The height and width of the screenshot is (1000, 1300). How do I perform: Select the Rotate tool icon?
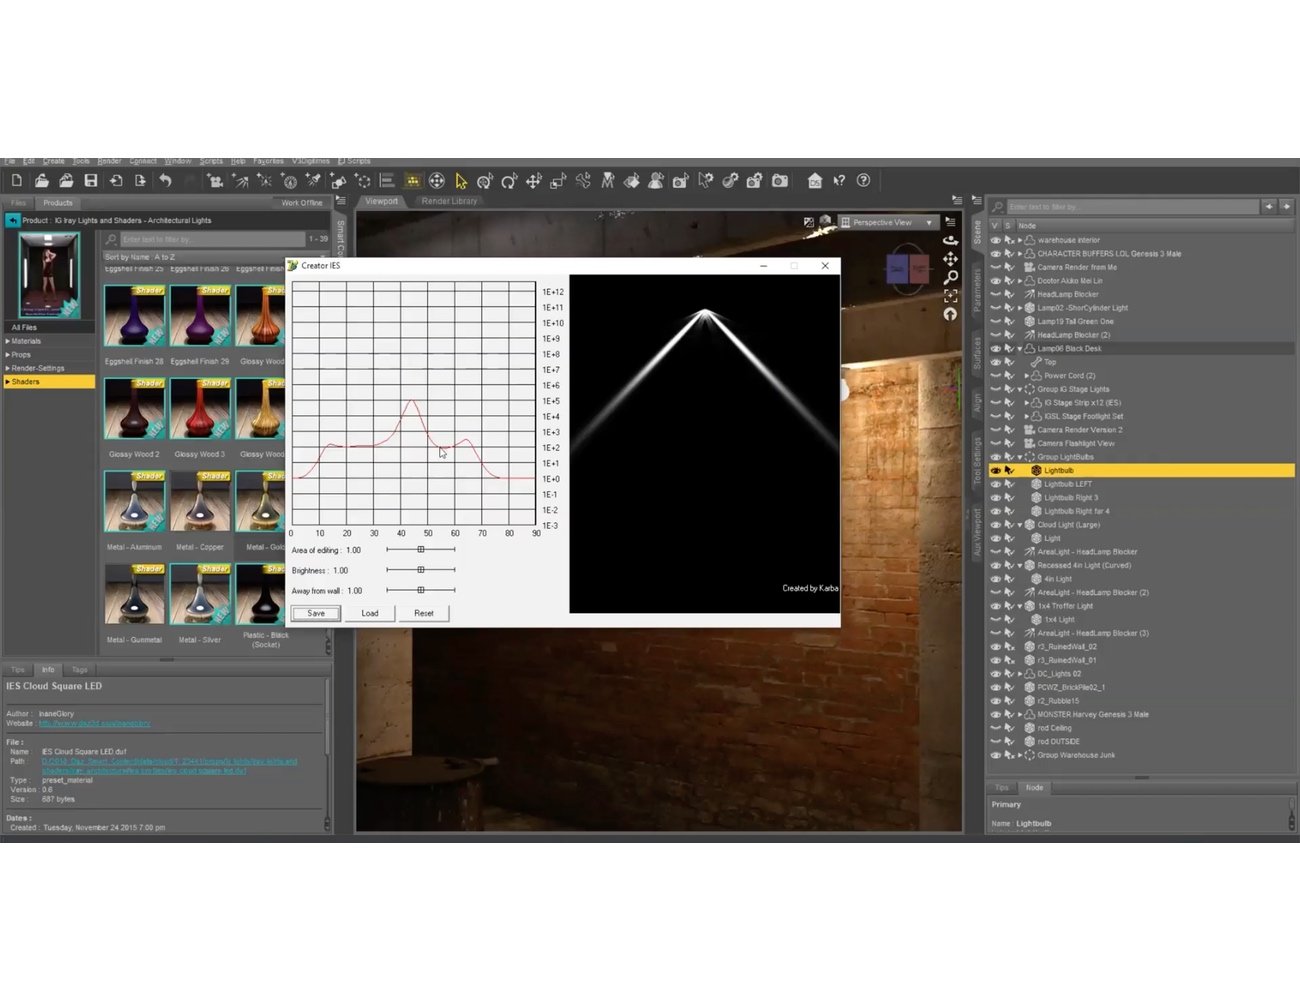tap(509, 181)
